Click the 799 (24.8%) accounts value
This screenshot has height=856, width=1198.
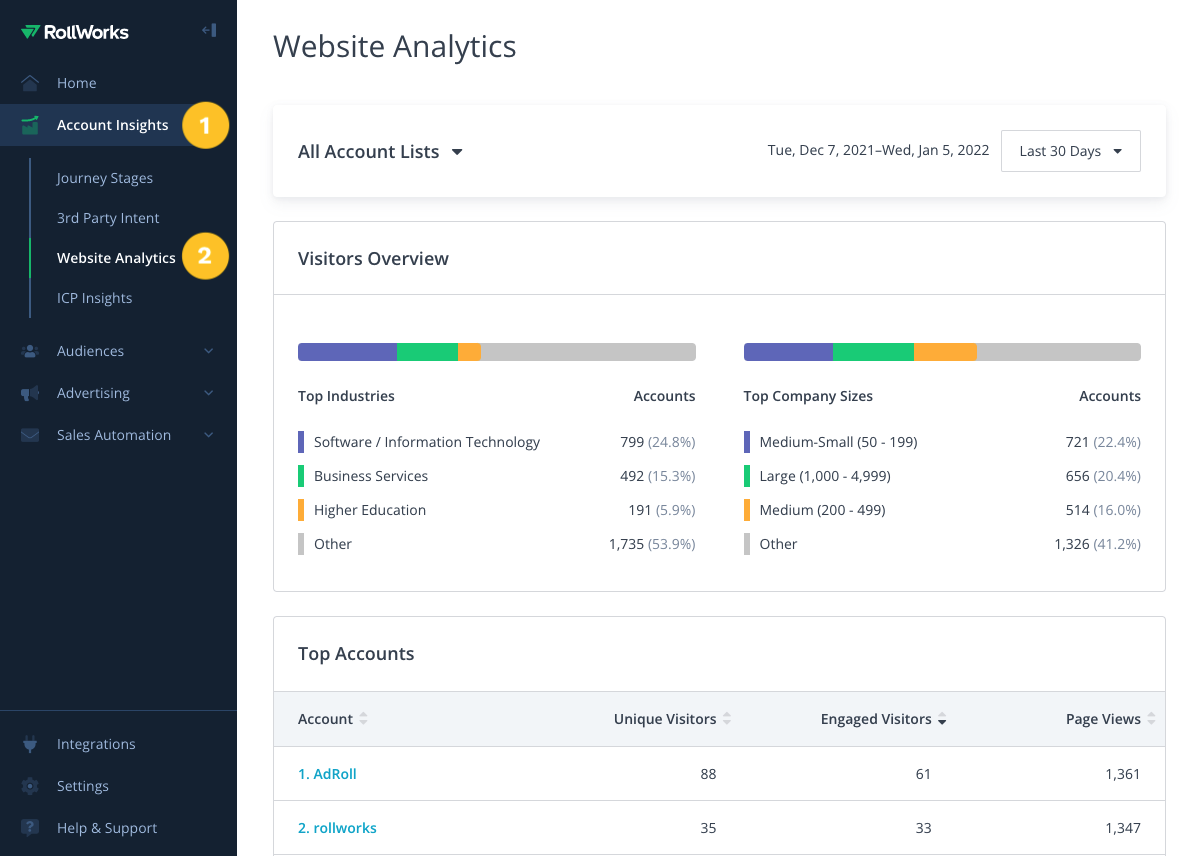tap(658, 442)
